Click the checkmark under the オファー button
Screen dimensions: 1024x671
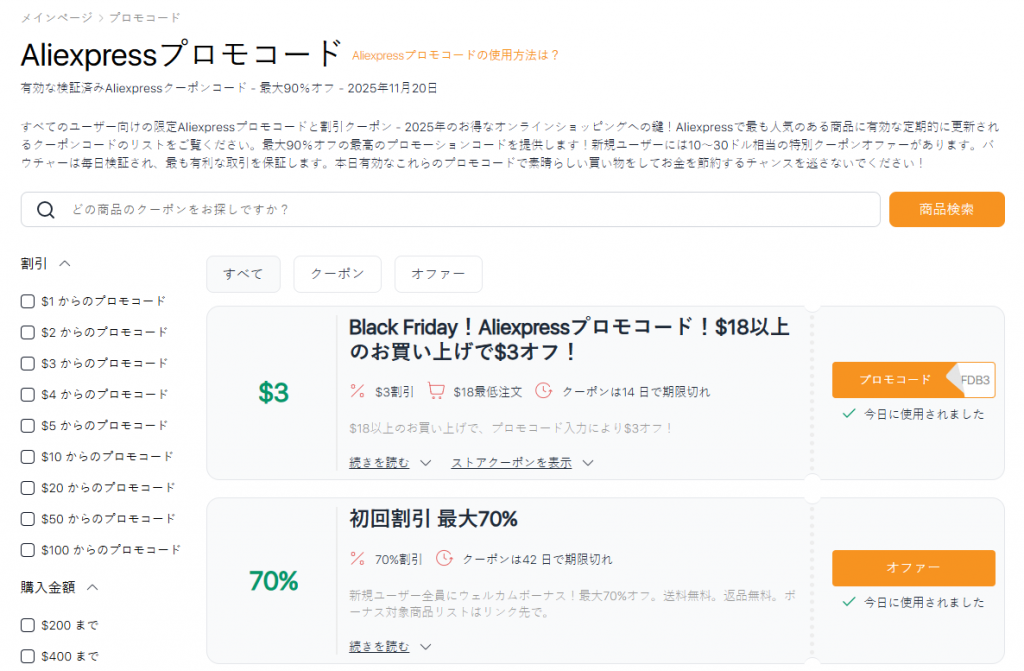[851, 602]
